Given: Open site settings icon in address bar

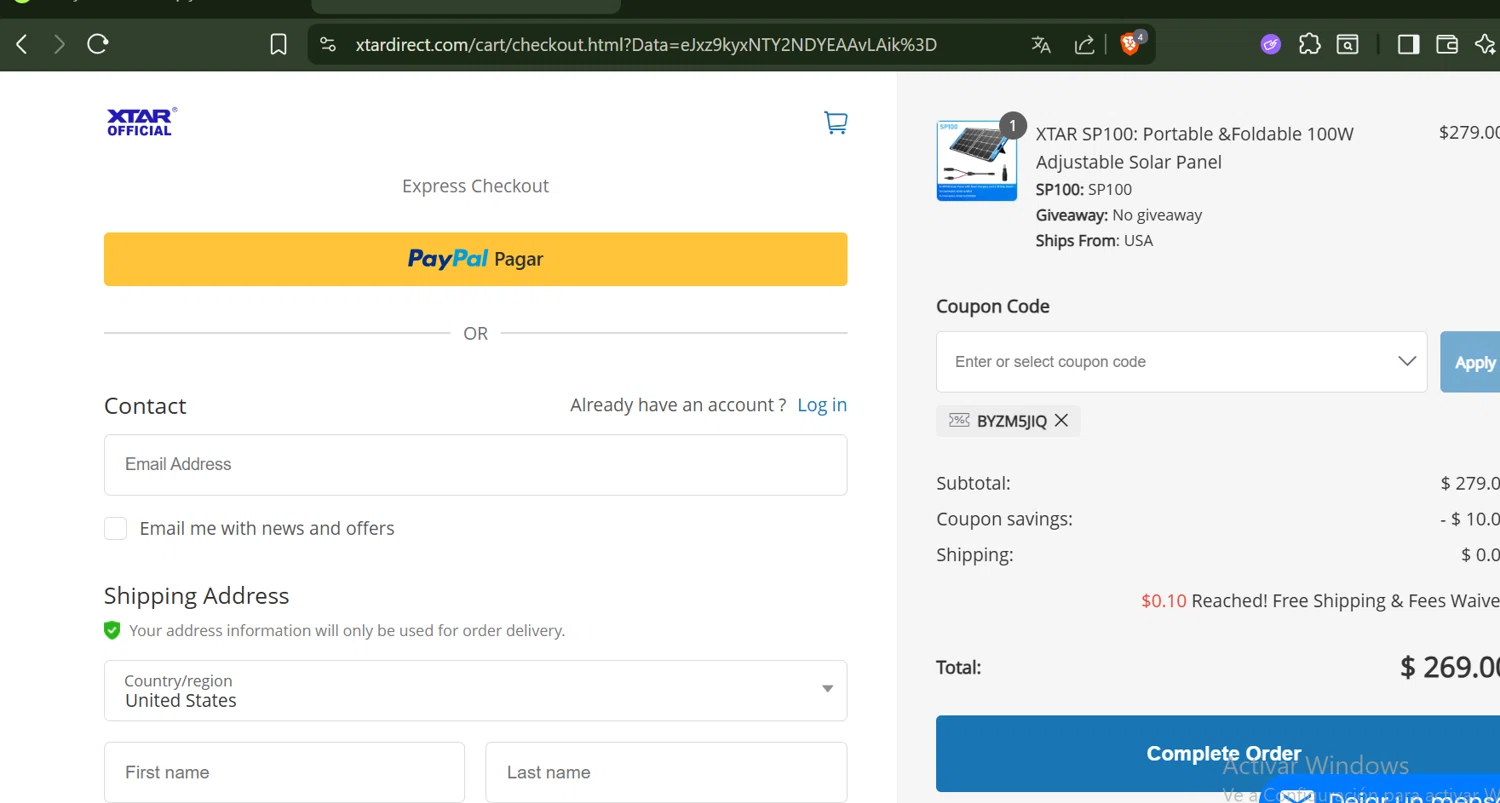Looking at the screenshot, I should tap(328, 45).
